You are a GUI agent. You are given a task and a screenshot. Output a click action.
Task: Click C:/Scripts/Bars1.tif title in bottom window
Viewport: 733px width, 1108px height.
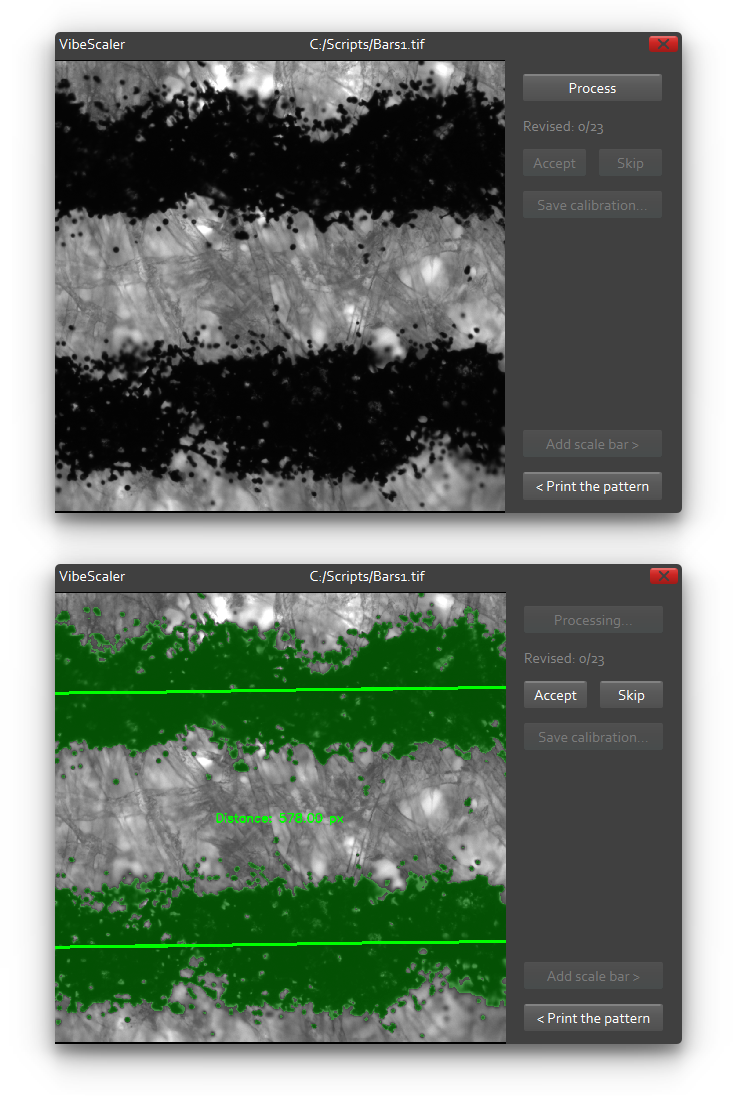coord(367,576)
